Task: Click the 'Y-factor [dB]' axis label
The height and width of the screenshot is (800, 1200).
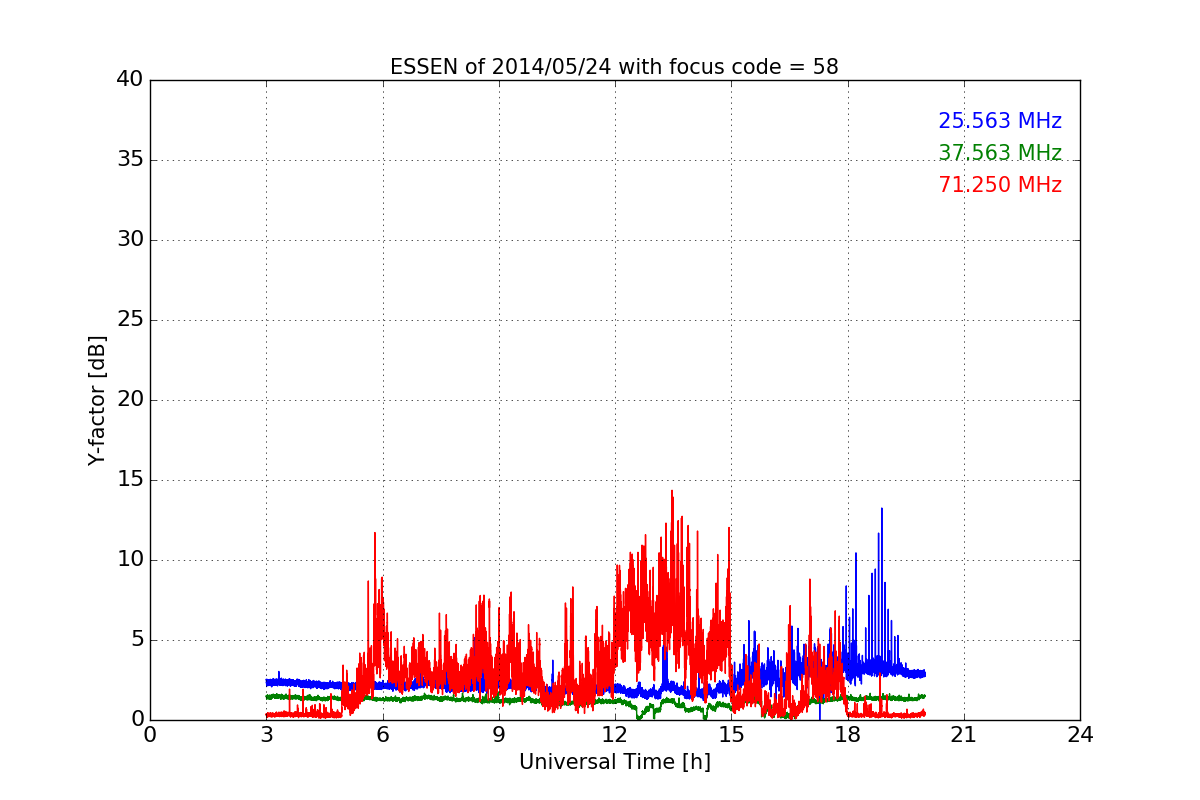Action: coord(97,400)
